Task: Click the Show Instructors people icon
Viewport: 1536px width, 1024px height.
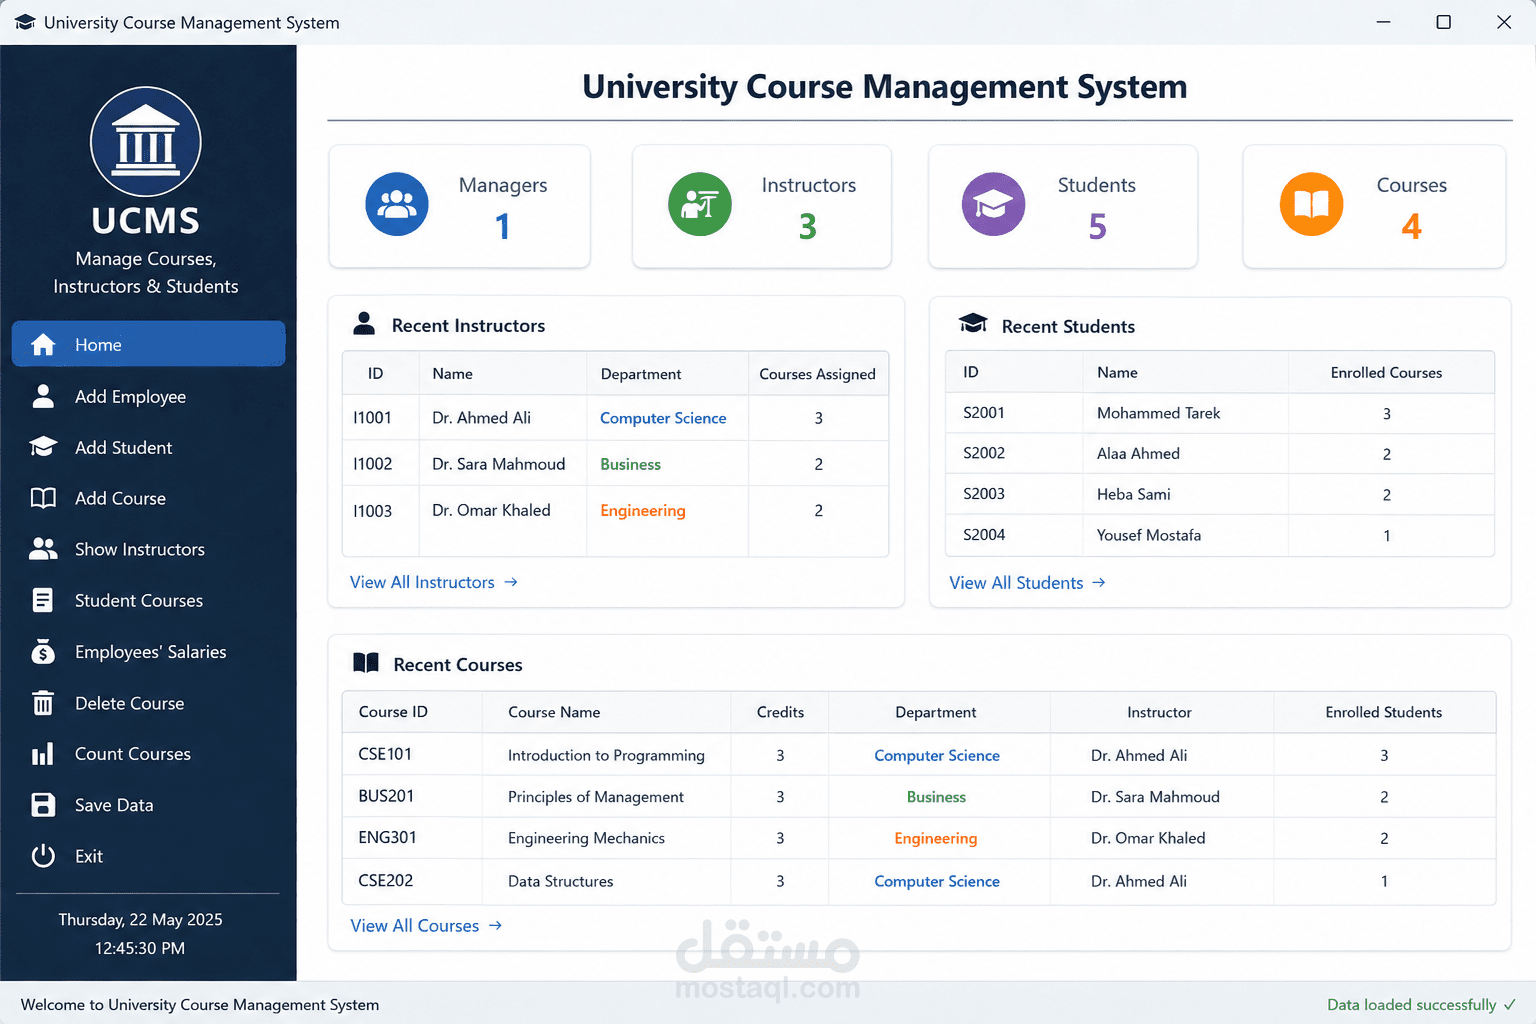Action: click(43, 549)
